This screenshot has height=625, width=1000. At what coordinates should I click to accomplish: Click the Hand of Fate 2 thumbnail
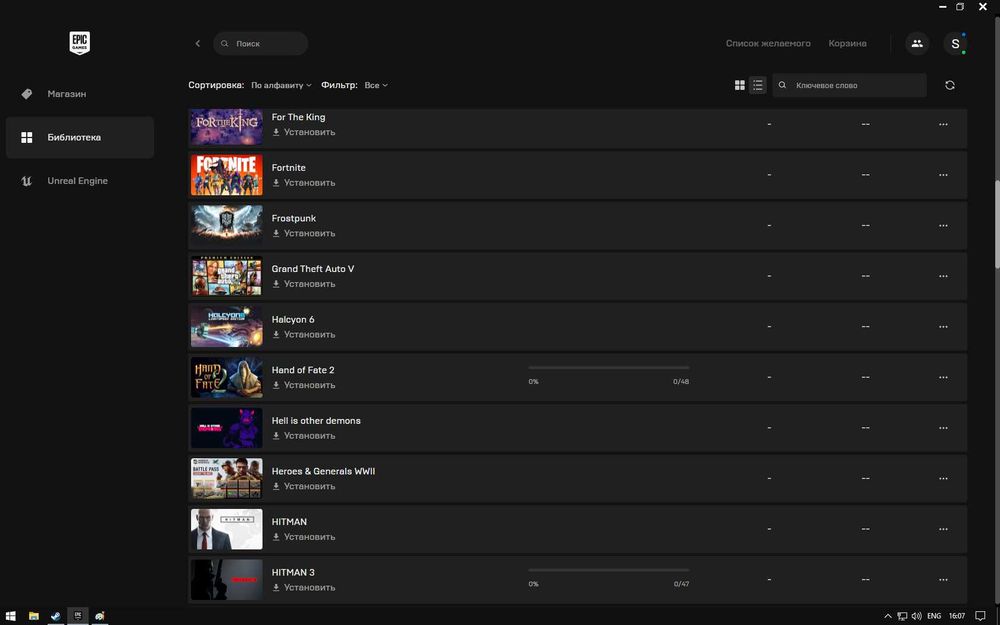point(226,377)
